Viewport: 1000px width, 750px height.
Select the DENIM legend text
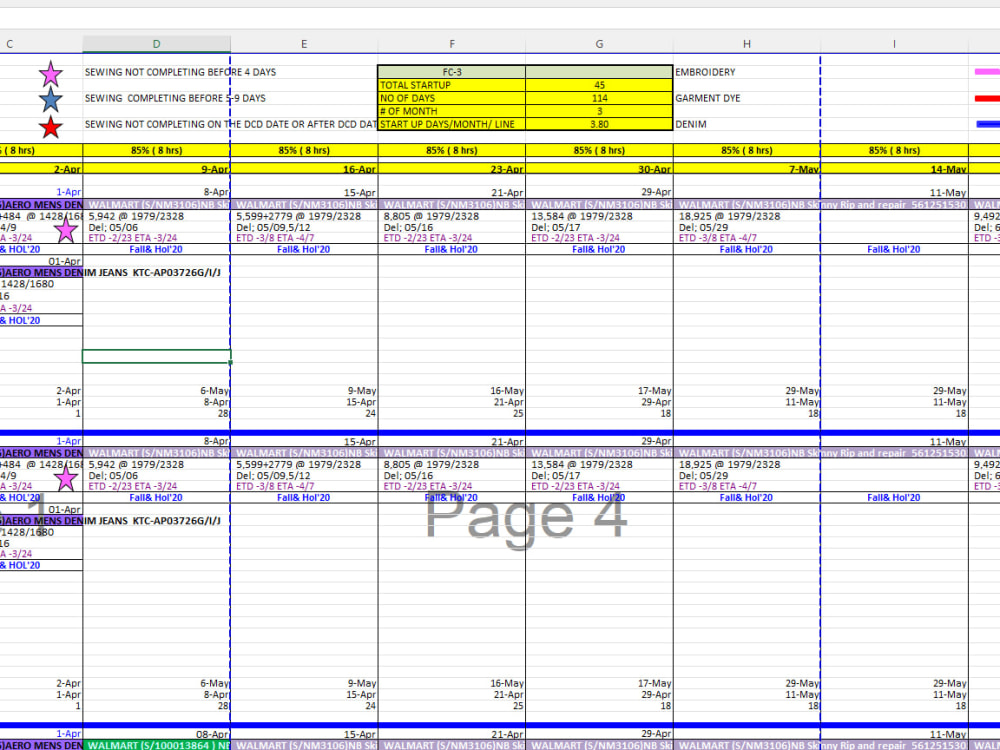point(691,124)
